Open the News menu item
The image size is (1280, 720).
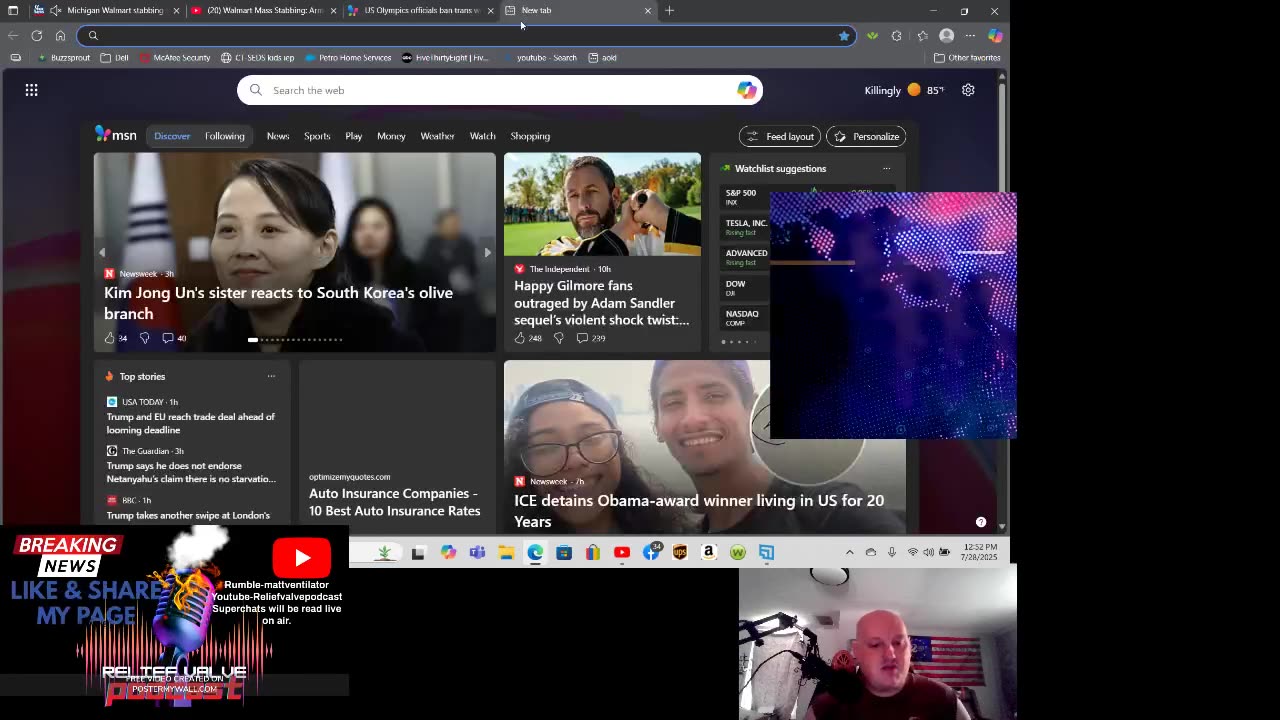(278, 136)
